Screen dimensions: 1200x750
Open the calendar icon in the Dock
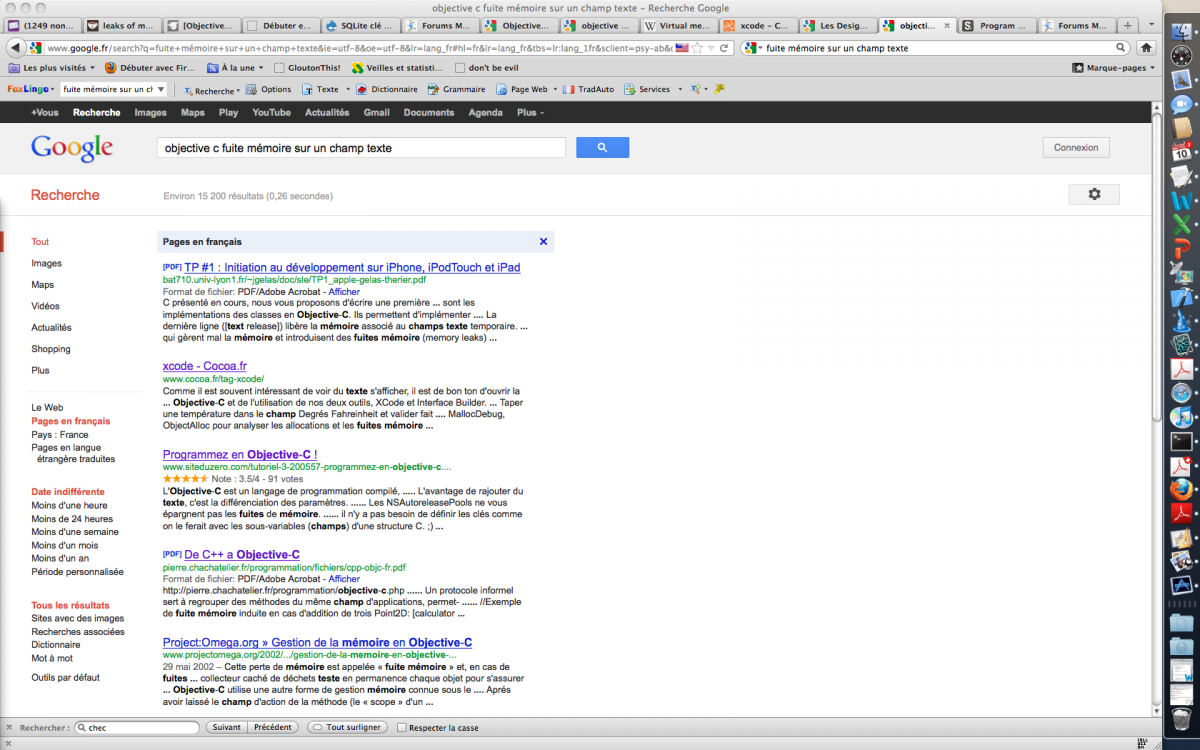click(1182, 152)
